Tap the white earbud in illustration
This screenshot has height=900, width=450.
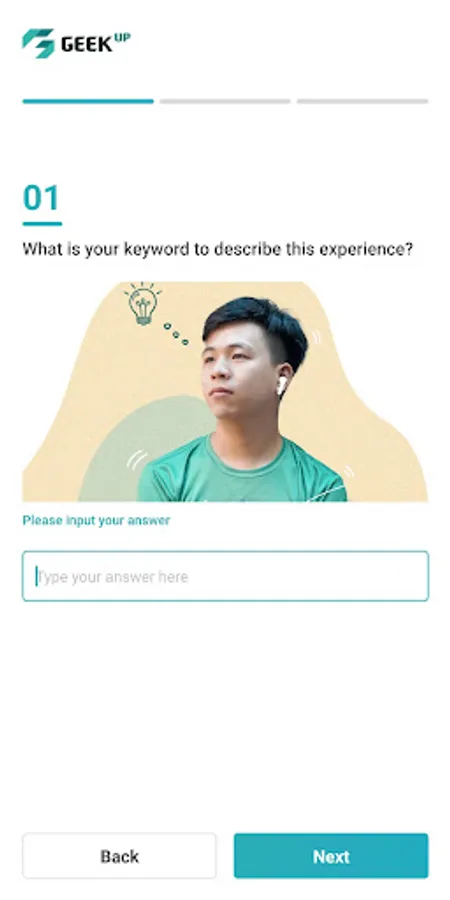(281, 386)
